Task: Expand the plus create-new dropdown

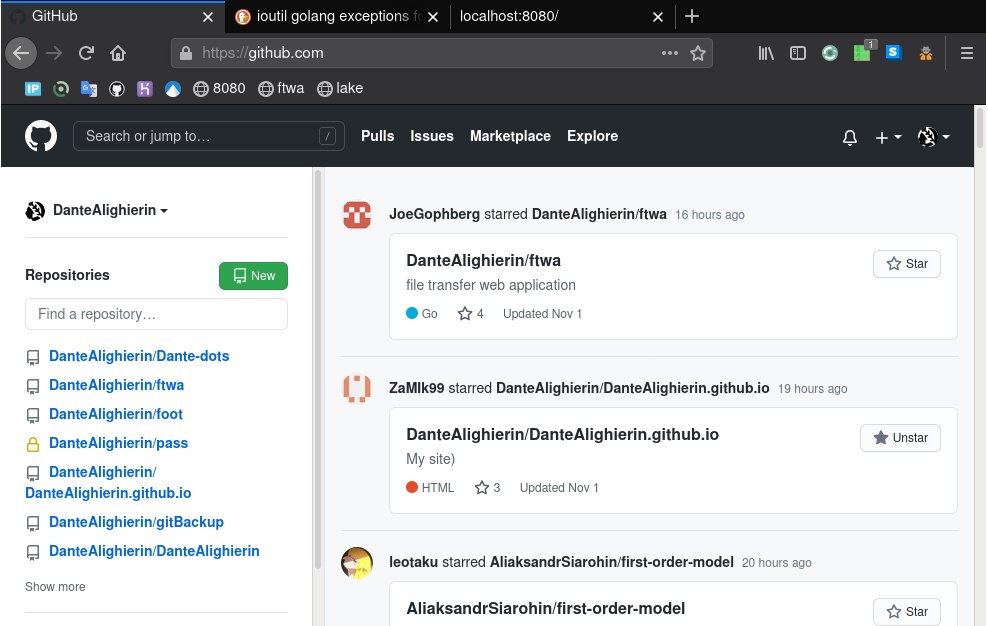Action: (888, 137)
